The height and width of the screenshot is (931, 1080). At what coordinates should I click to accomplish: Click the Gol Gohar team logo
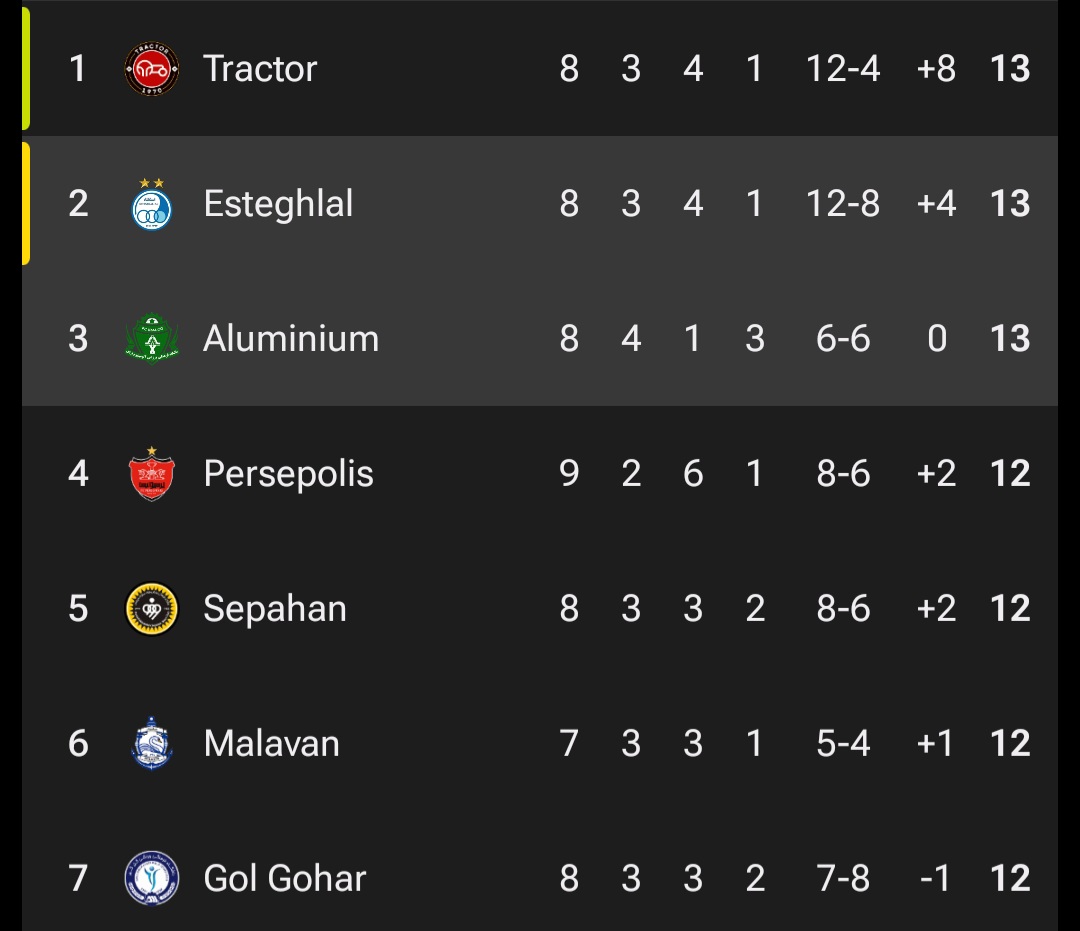coord(152,879)
